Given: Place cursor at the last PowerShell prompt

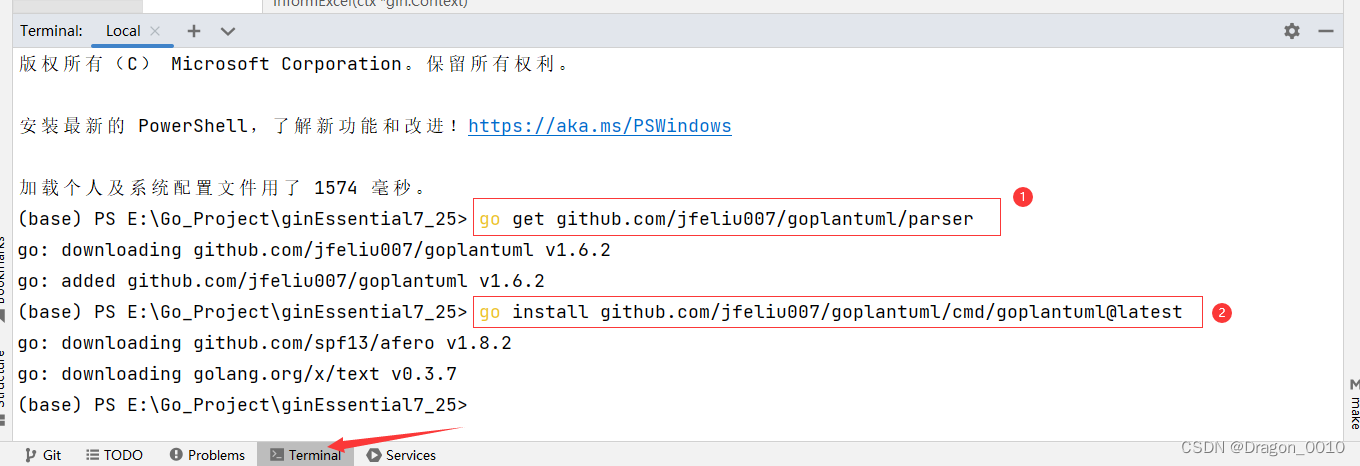Looking at the screenshot, I should tap(243, 405).
